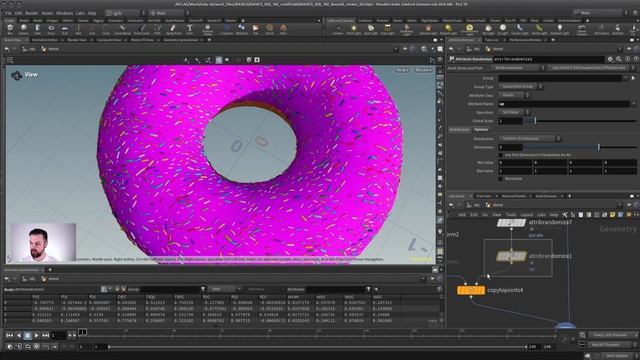Switch to the Performance Monitor tab
The width and height of the screenshot is (640, 360).
click(525, 40)
